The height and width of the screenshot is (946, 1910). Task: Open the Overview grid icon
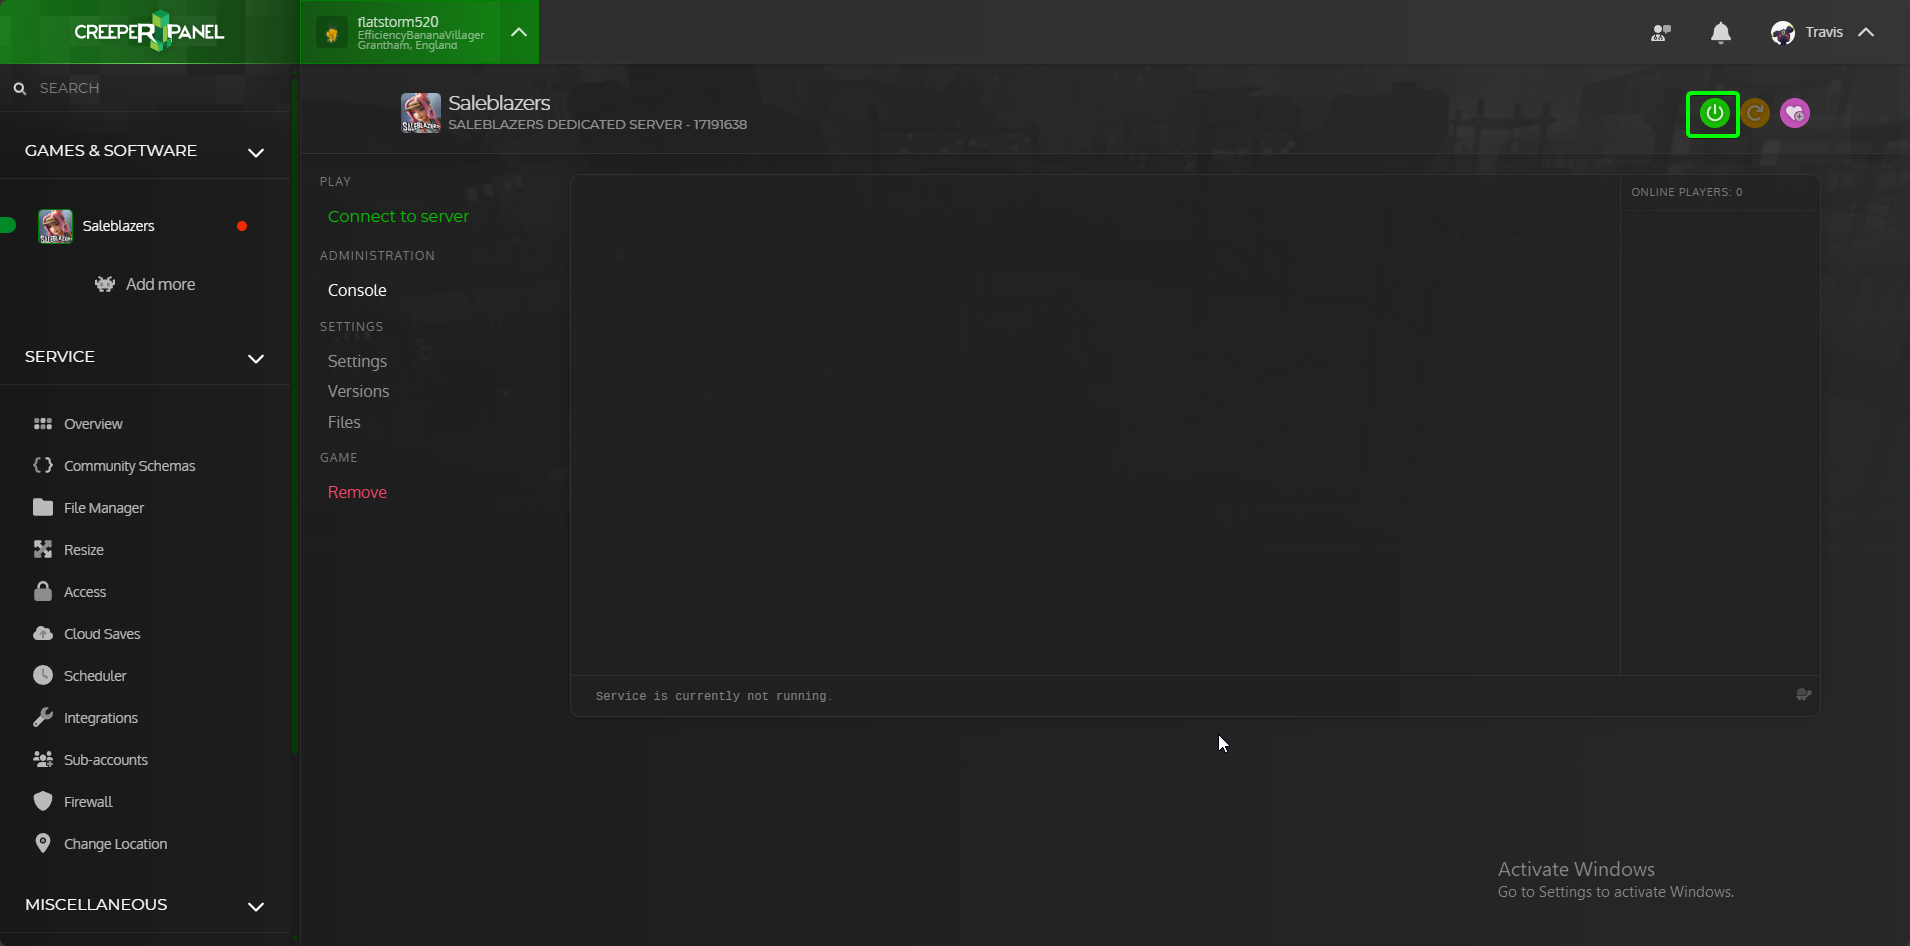point(43,424)
